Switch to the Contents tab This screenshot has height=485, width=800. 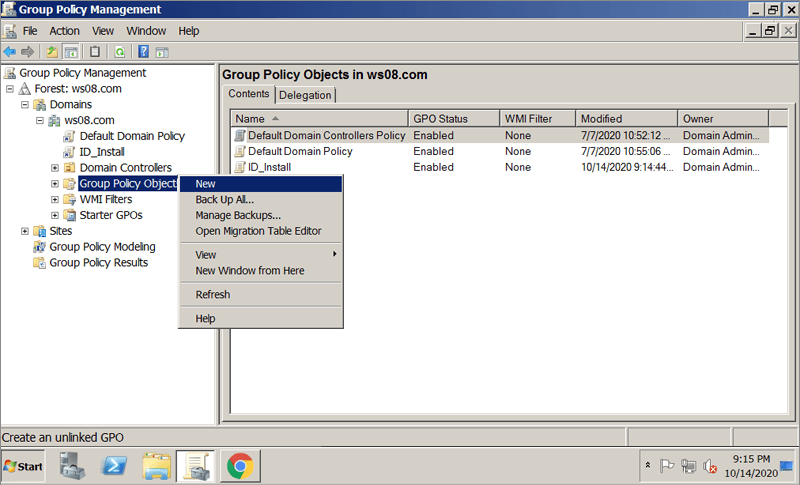tap(248, 94)
